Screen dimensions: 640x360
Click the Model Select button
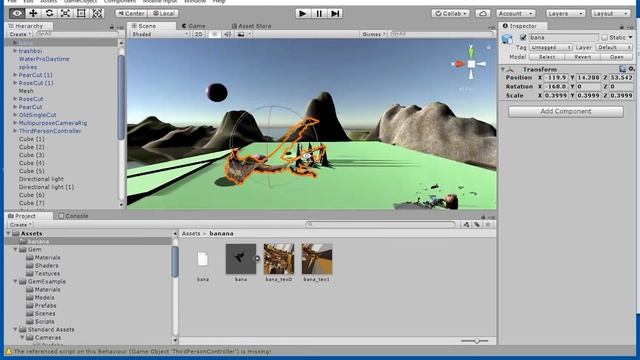click(547, 57)
